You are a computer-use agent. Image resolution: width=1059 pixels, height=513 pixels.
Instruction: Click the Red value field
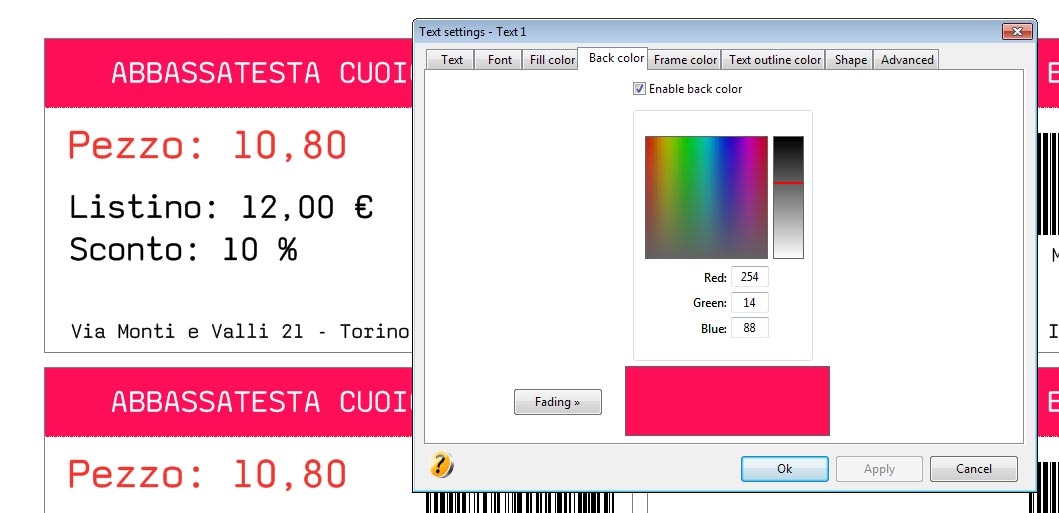pyautogui.click(x=749, y=277)
